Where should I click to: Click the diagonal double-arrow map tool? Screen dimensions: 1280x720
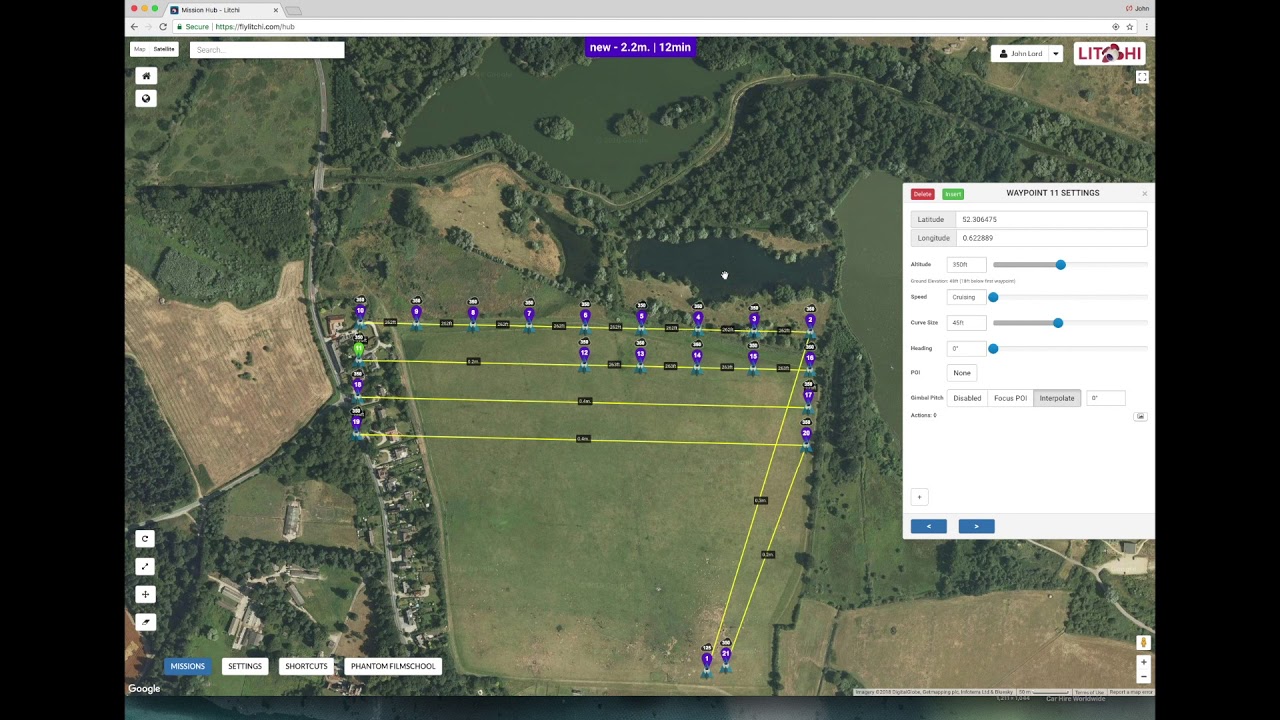click(145, 567)
